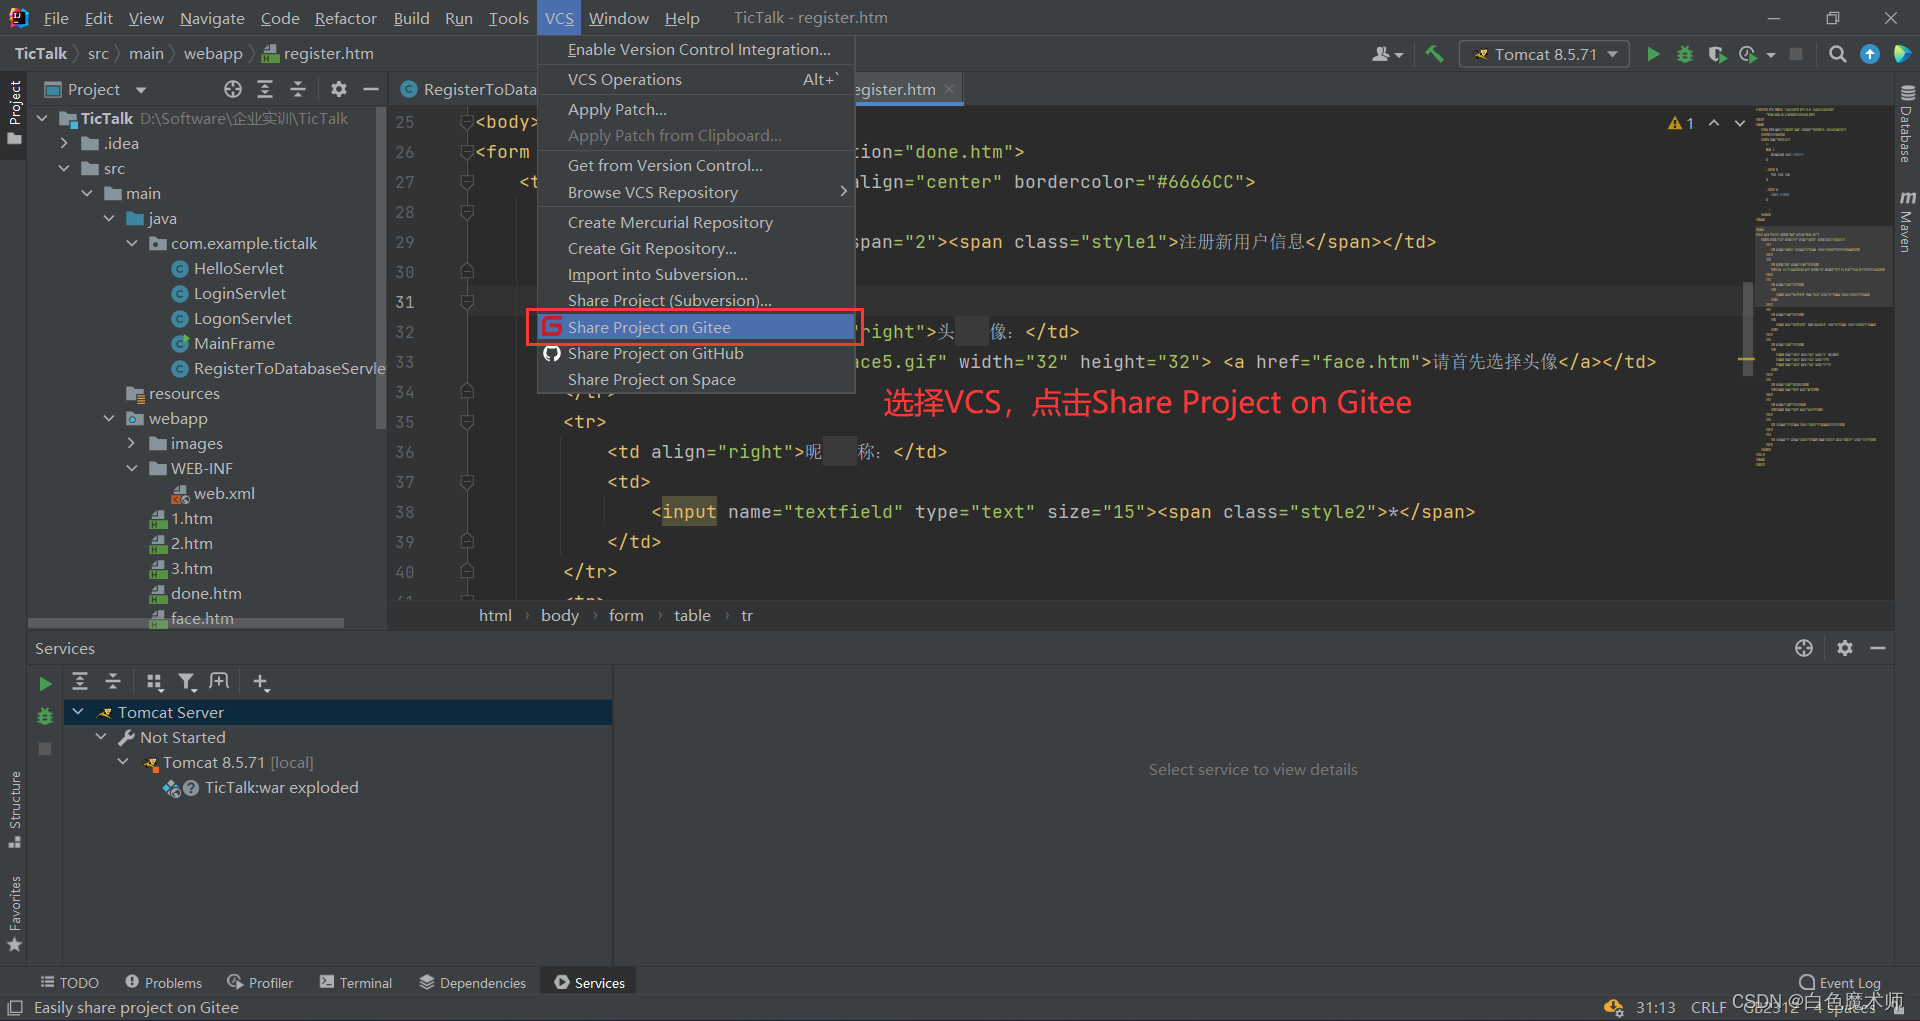
Task: Open the Tools menu
Action: 508,18
